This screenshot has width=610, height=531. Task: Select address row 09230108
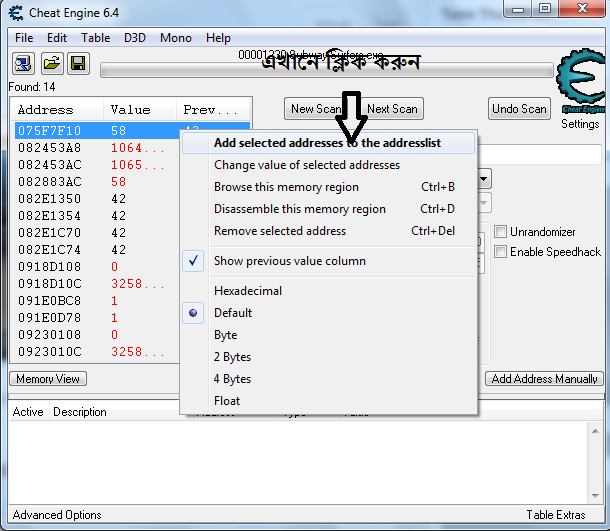tap(97, 335)
